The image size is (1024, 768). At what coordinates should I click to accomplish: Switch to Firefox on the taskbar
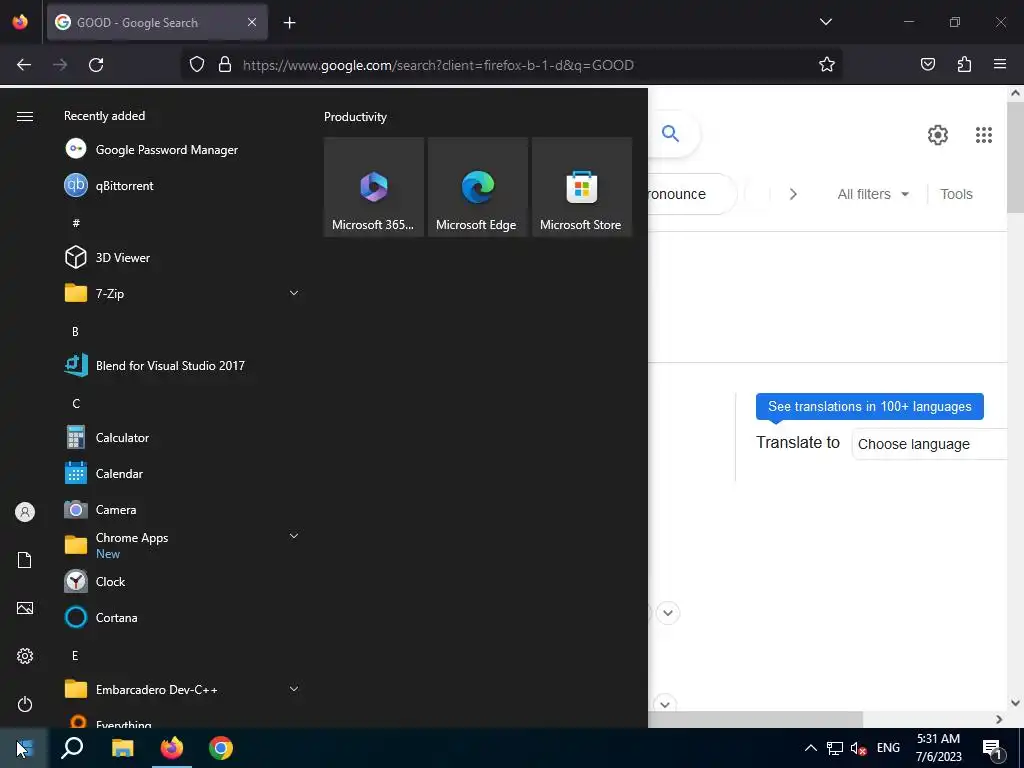[172, 748]
